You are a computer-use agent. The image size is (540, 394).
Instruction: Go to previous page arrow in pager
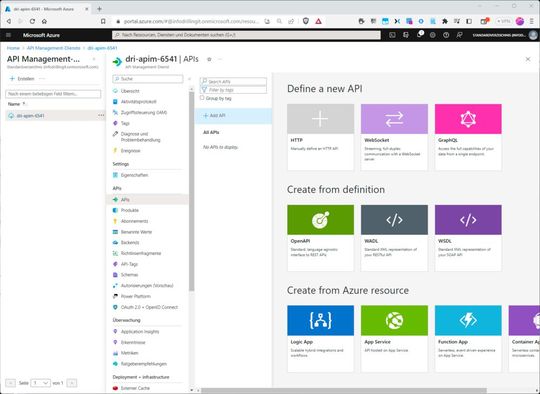10,383
